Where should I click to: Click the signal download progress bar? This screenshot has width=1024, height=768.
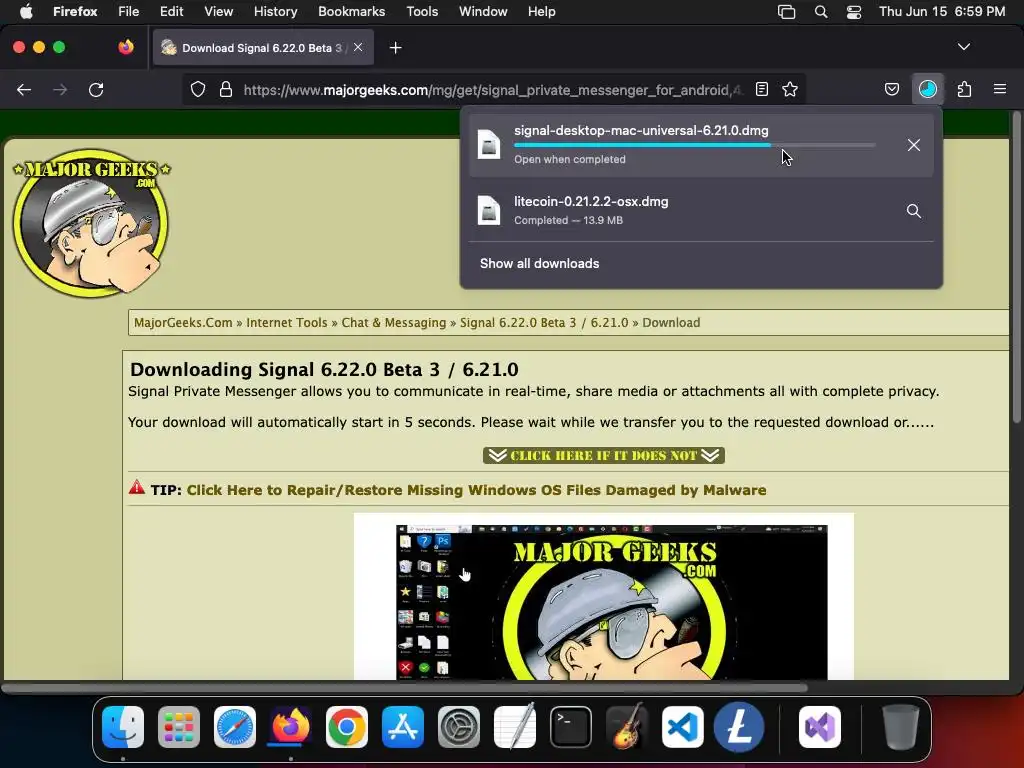pyautogui.click(x=694, y=145)
